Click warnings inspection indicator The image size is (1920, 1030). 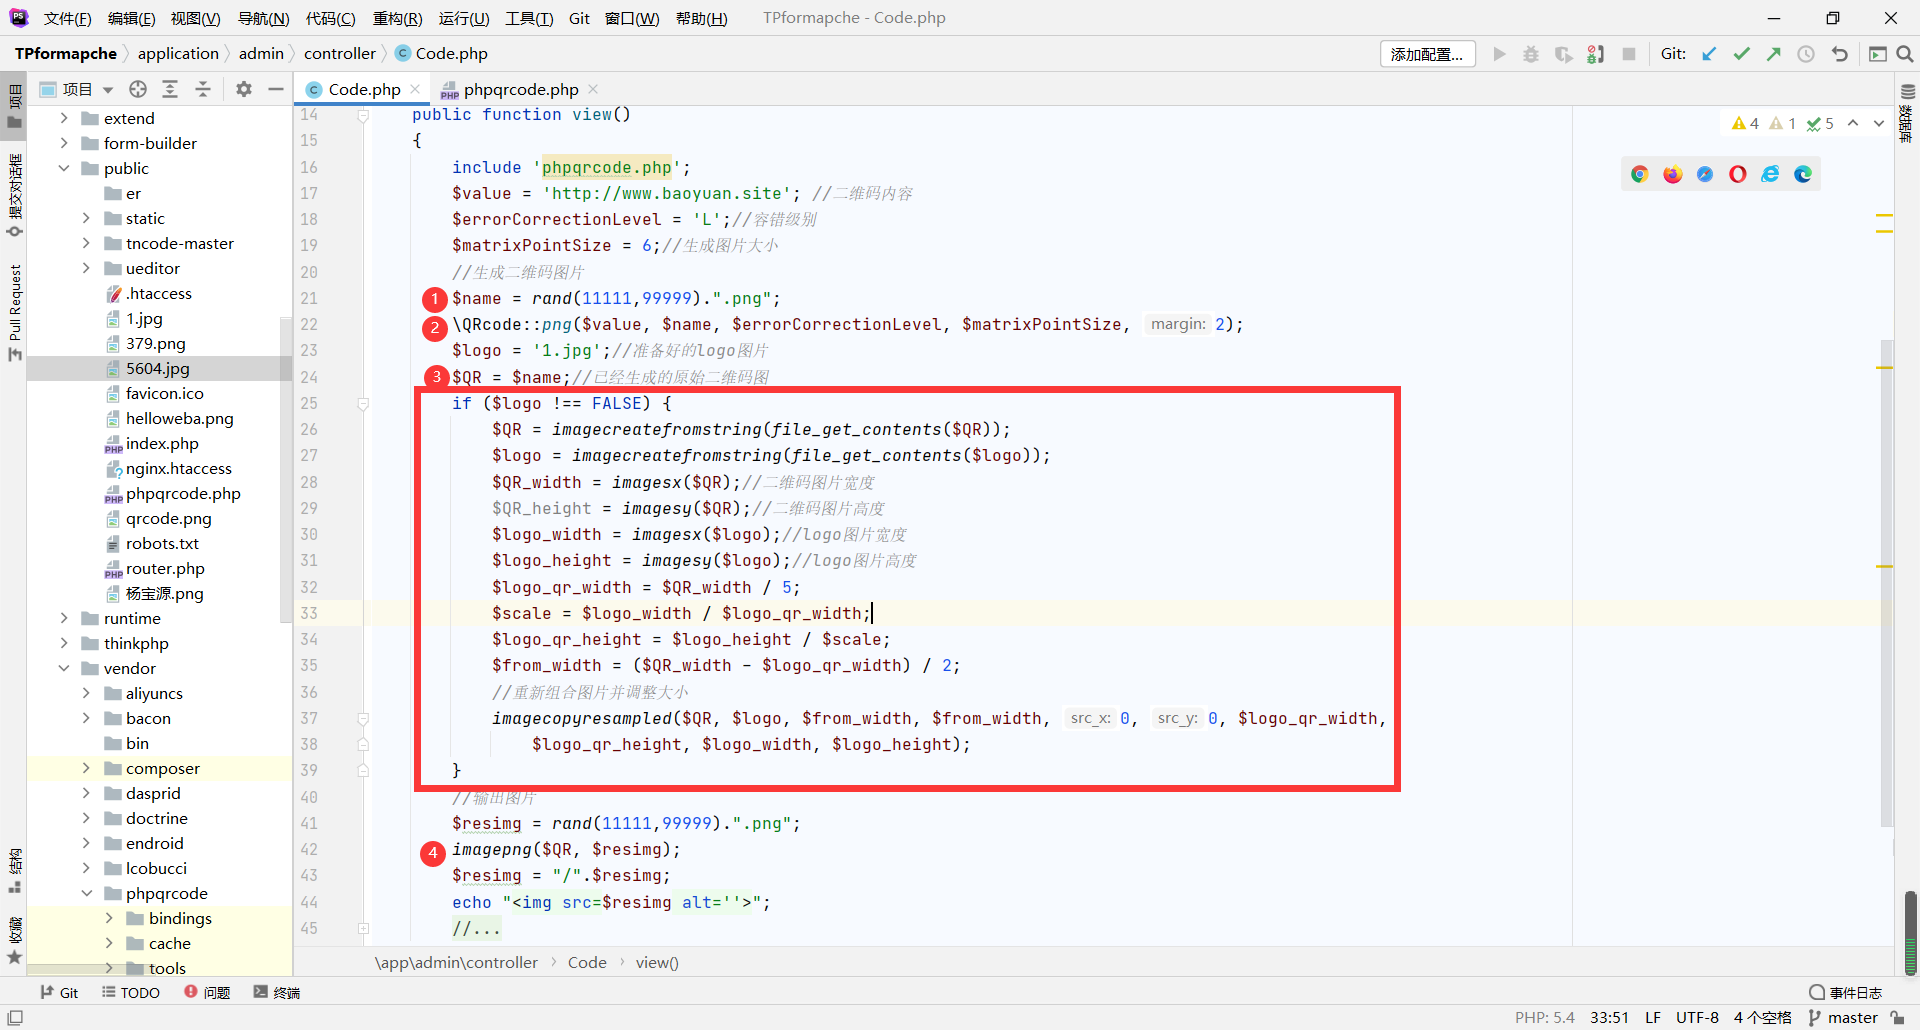click(x=1746, y=123)
